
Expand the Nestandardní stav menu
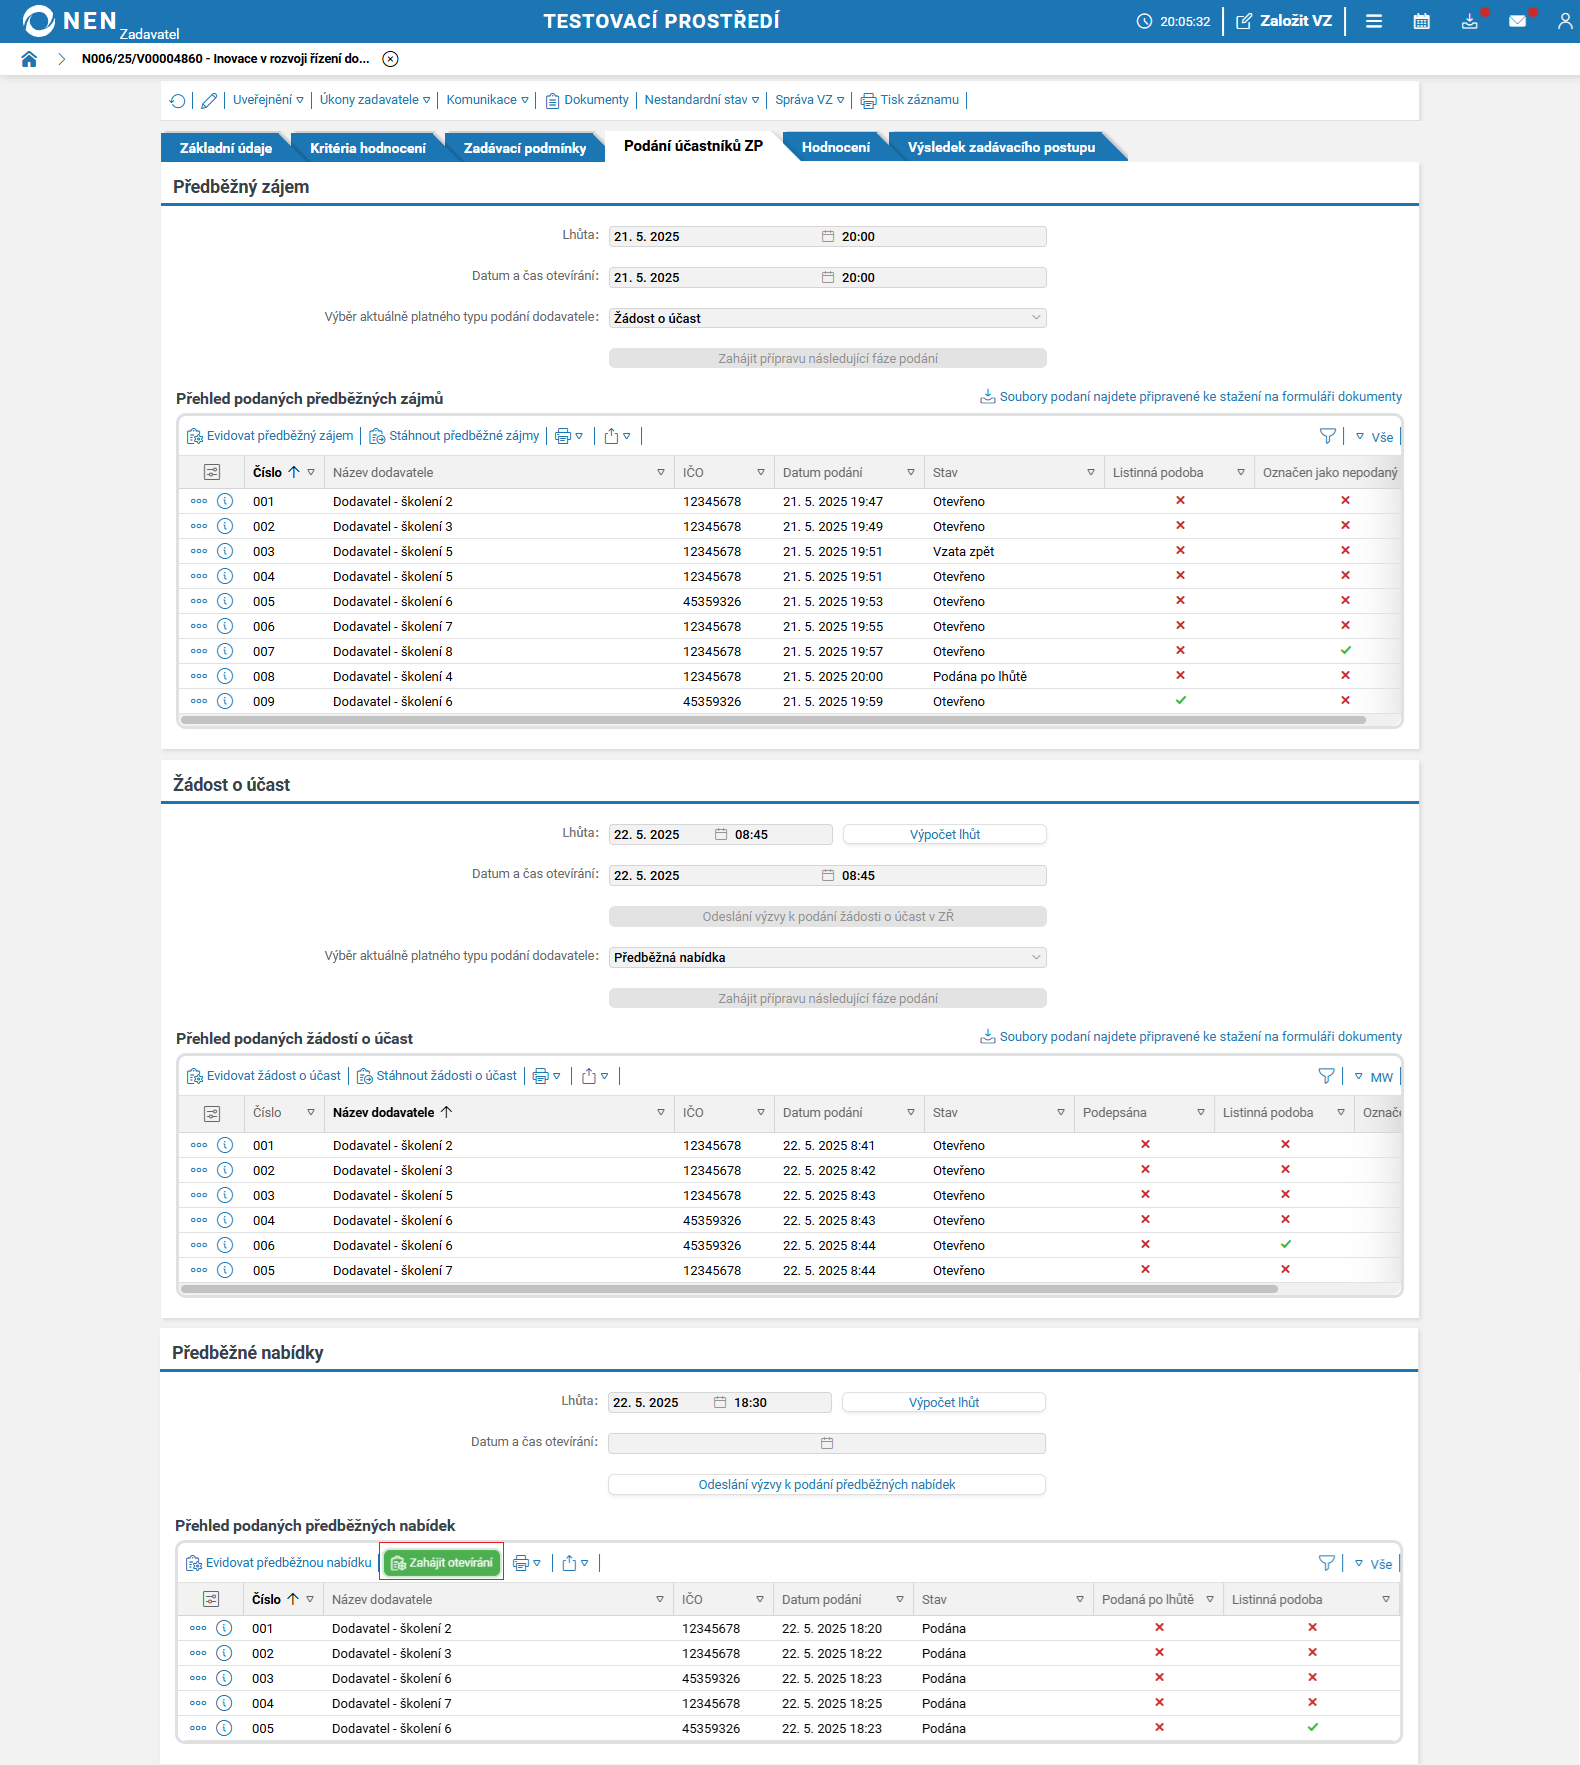(x=701, y=100)
